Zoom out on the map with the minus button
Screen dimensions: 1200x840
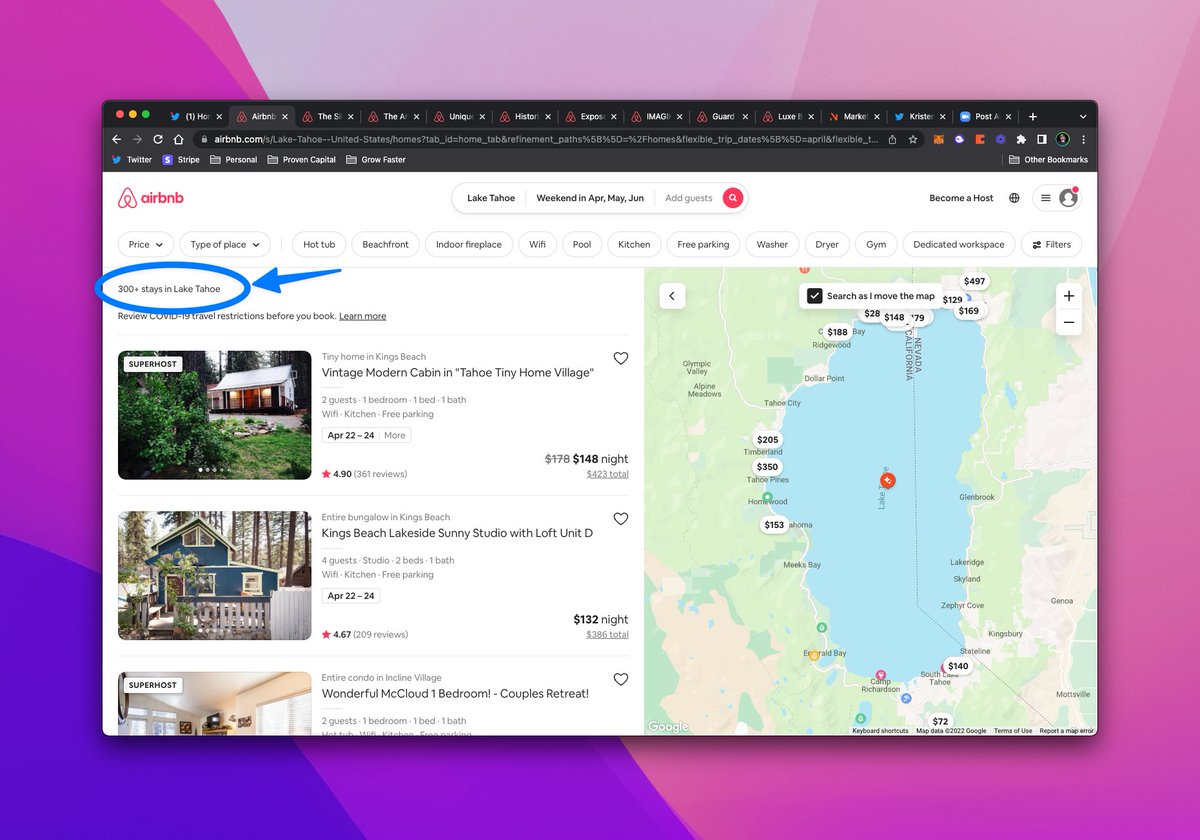click(x=1069, y=322)
